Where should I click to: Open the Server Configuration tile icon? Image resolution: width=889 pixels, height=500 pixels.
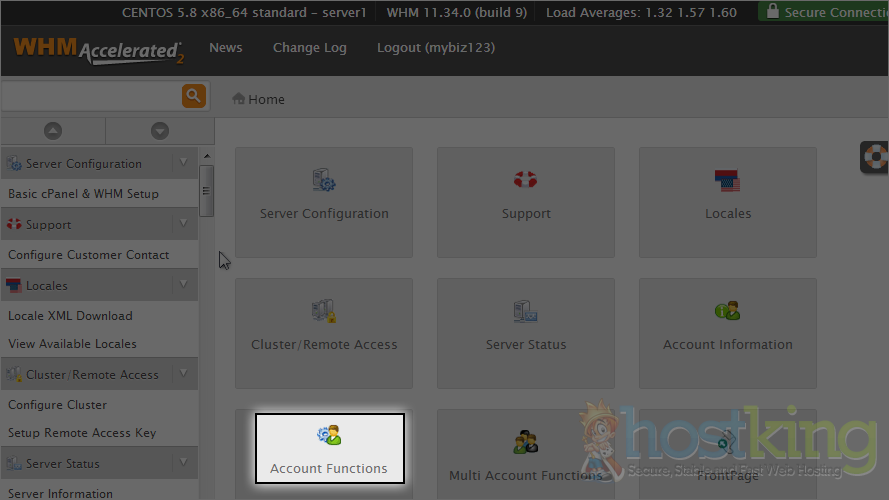[324, 181]
